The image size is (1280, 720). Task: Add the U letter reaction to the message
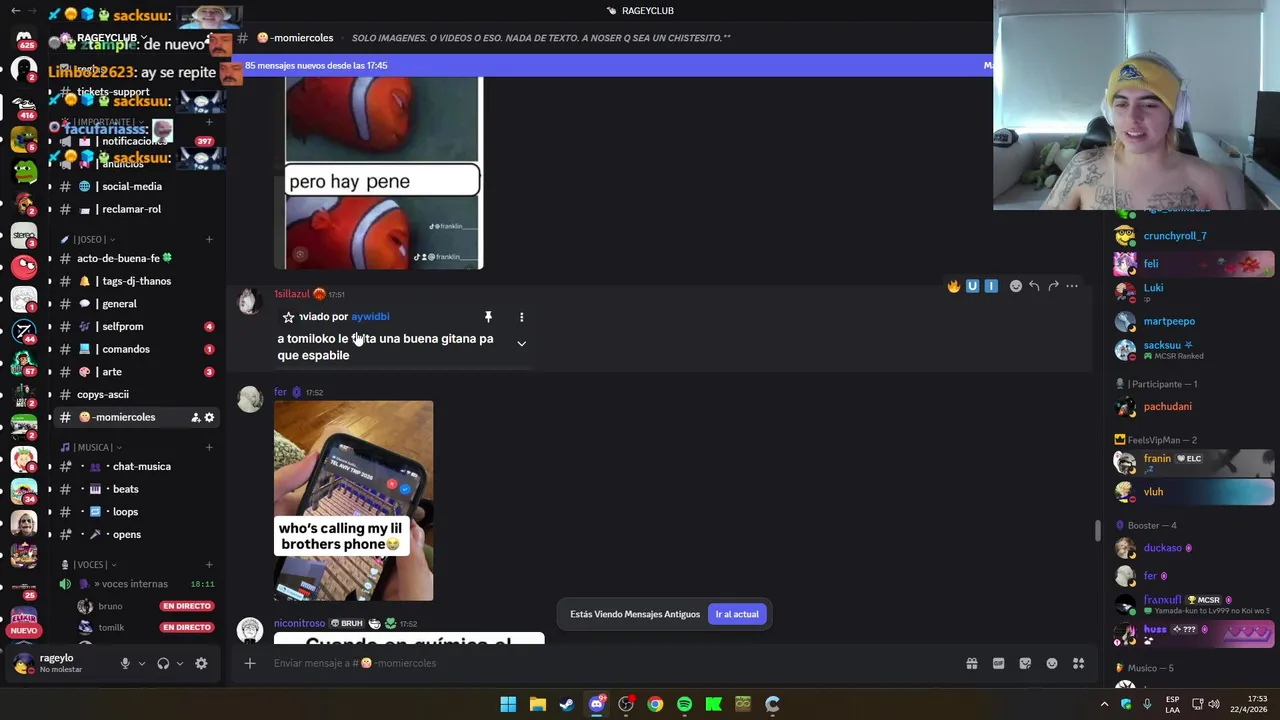[972, 286]
